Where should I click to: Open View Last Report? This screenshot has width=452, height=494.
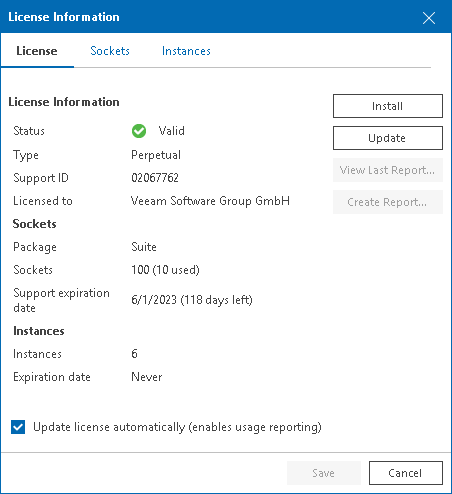[x=388, y=170]
